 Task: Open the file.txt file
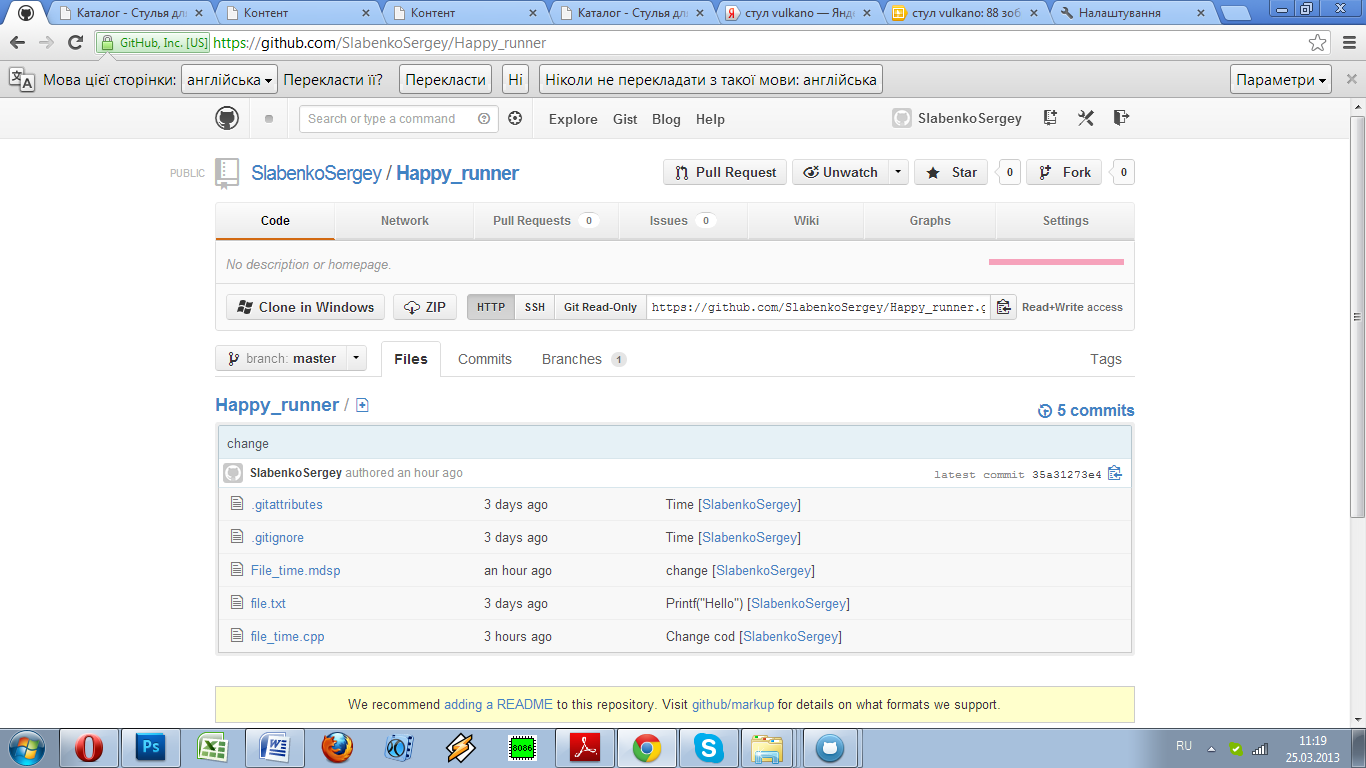coord(268,603)
